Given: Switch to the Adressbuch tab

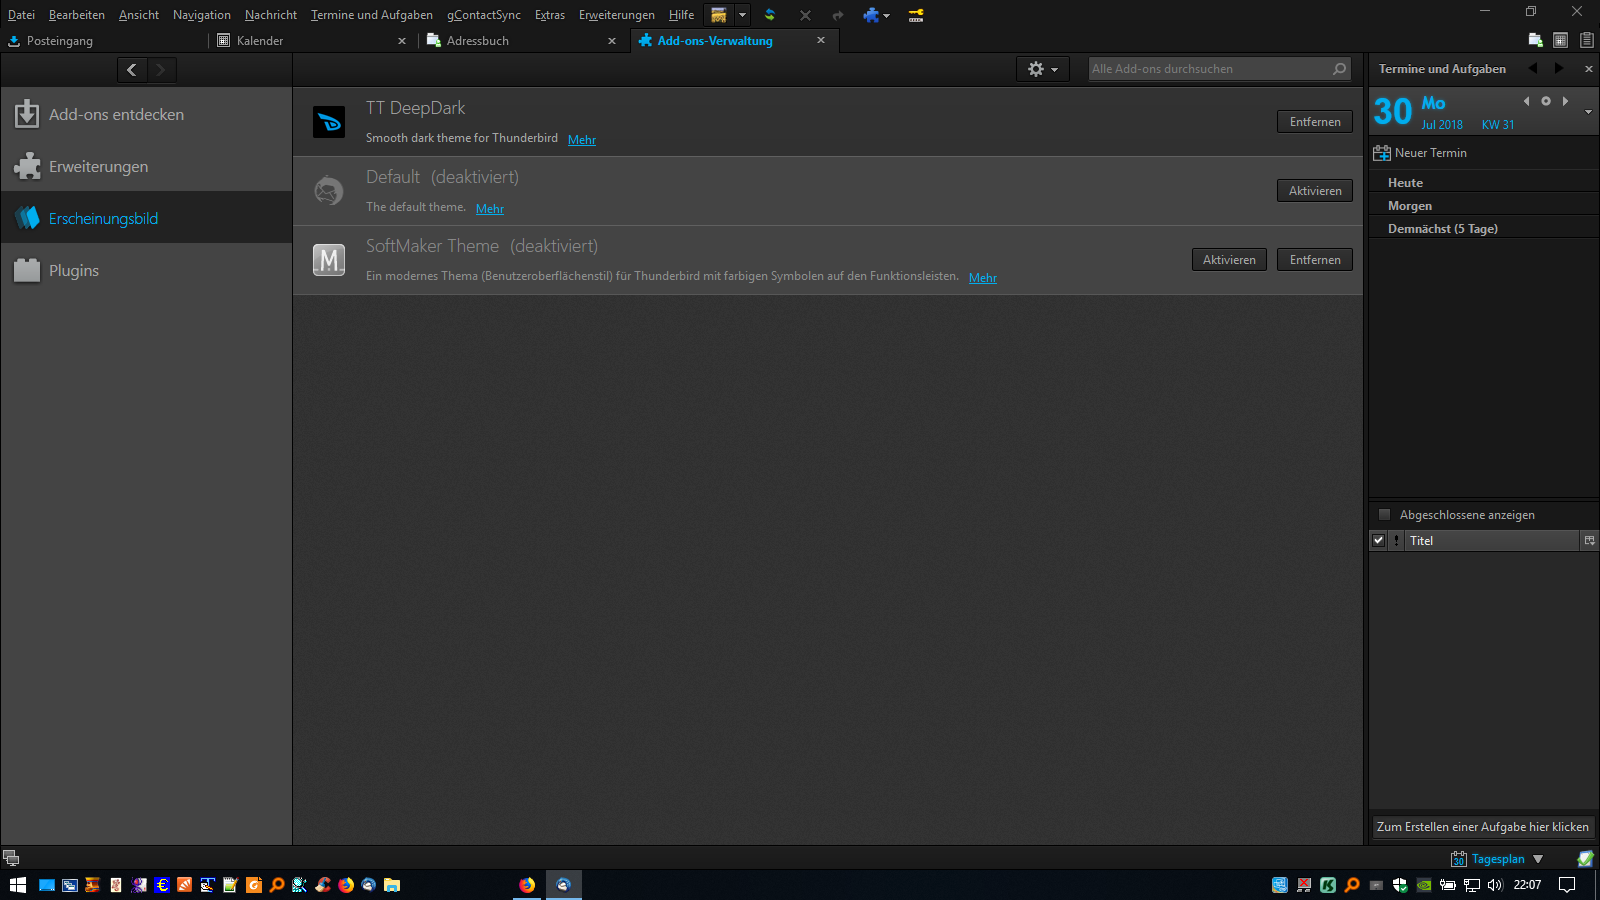Looking at the screenshot, I should click(522, 41).
